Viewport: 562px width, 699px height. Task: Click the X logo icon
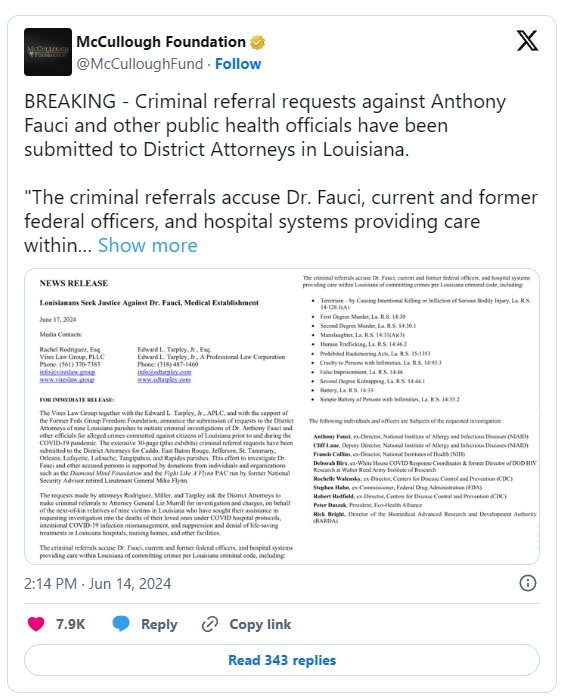[x=528, y=41]
